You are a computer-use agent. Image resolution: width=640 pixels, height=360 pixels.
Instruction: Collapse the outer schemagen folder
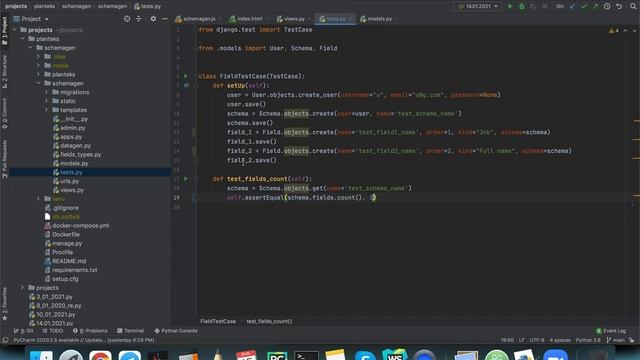pos(30,48)
